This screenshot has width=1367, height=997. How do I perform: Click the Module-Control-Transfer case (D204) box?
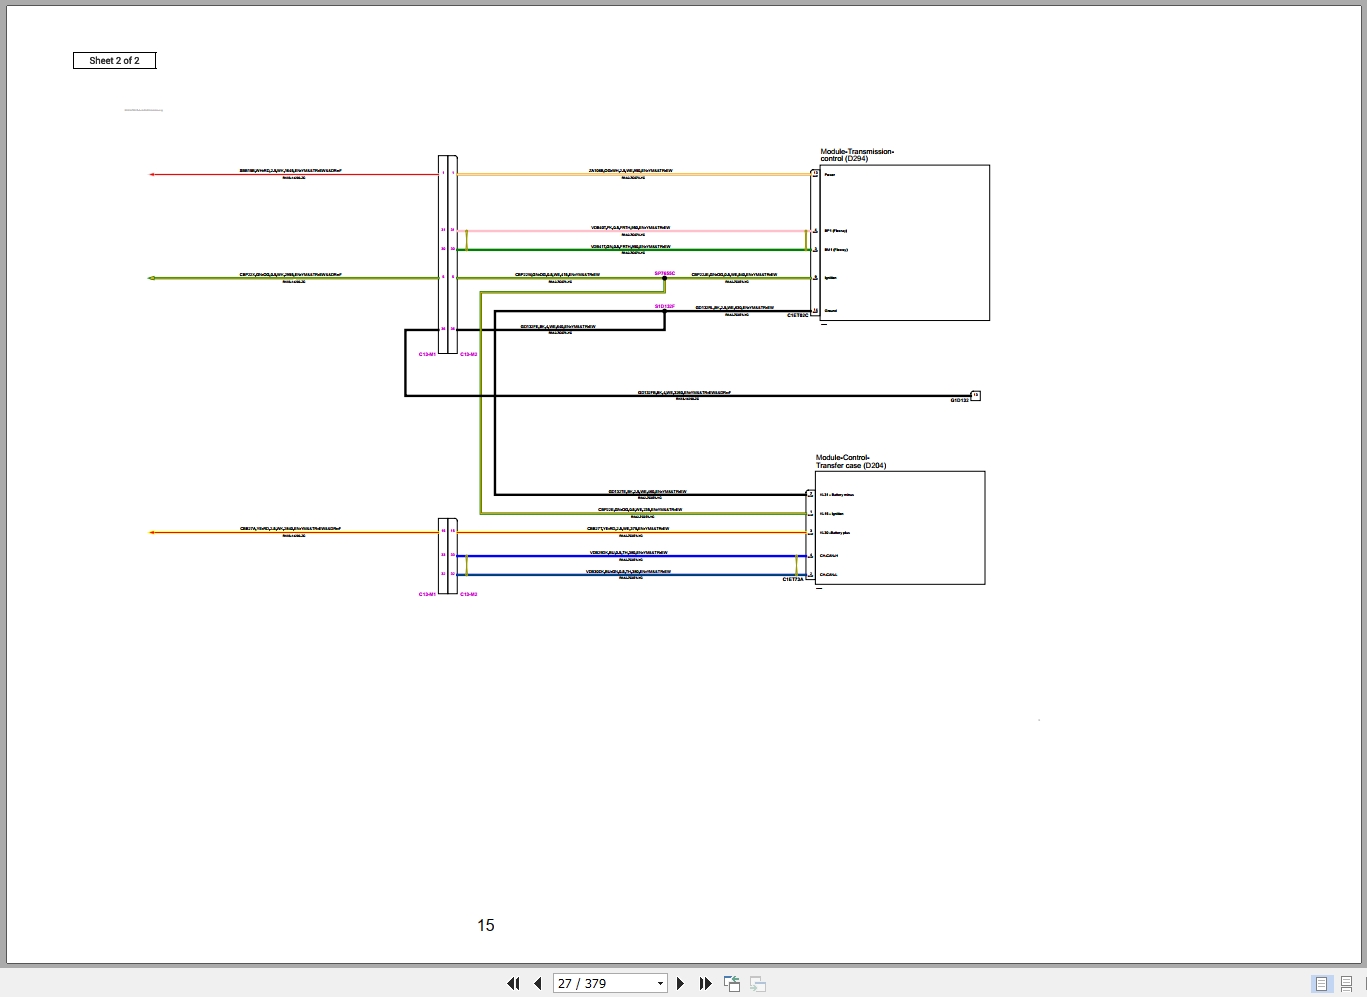tap(900, 527)
